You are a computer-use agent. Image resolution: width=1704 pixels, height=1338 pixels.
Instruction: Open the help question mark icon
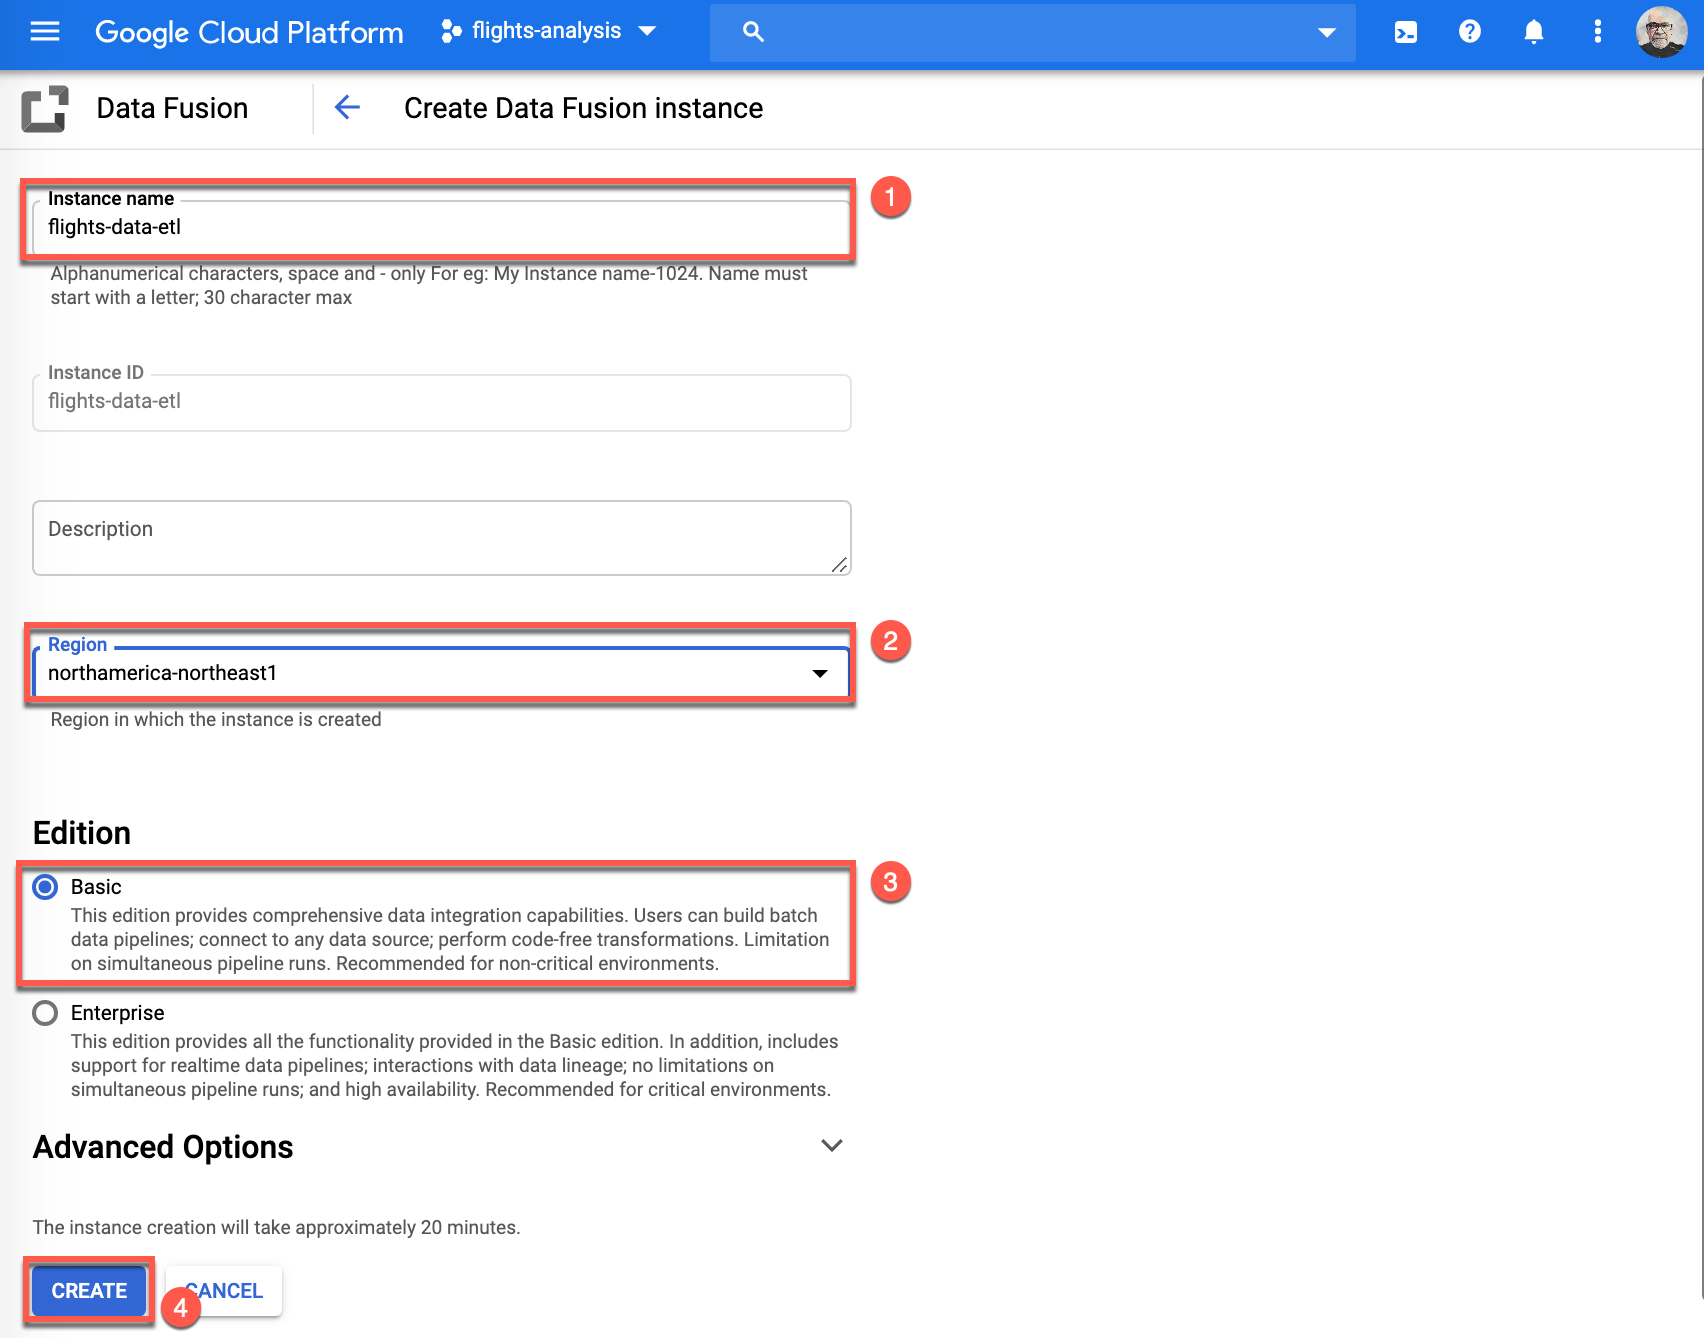coord(1469,32)
